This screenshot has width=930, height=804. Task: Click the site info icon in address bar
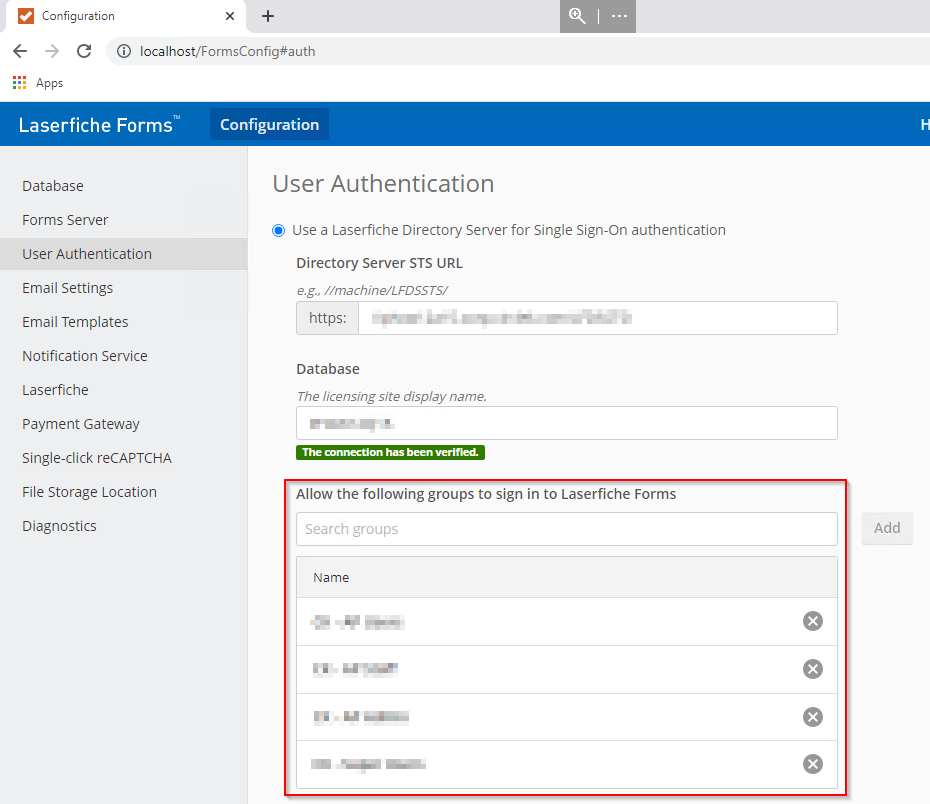pos(124,52)
